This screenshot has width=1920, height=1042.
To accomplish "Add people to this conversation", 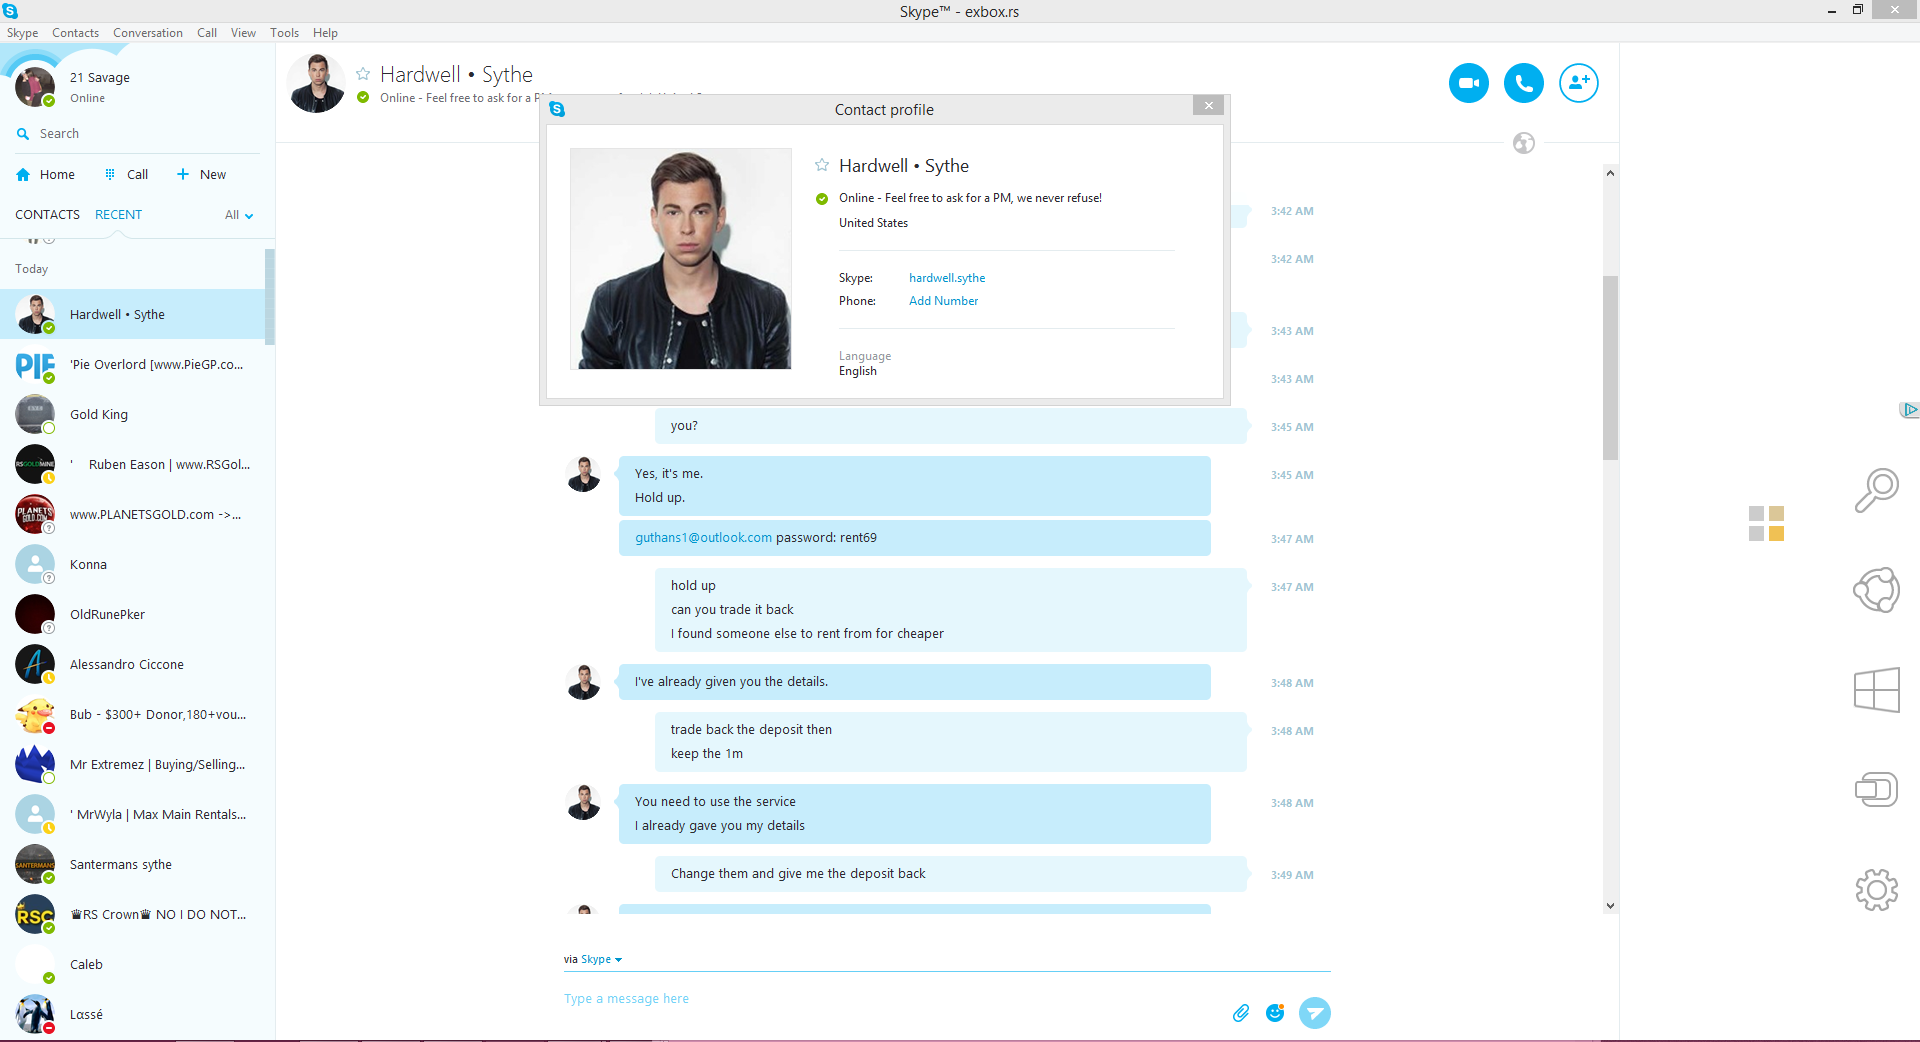I will pyautogui.click(x=1578, y=83).
